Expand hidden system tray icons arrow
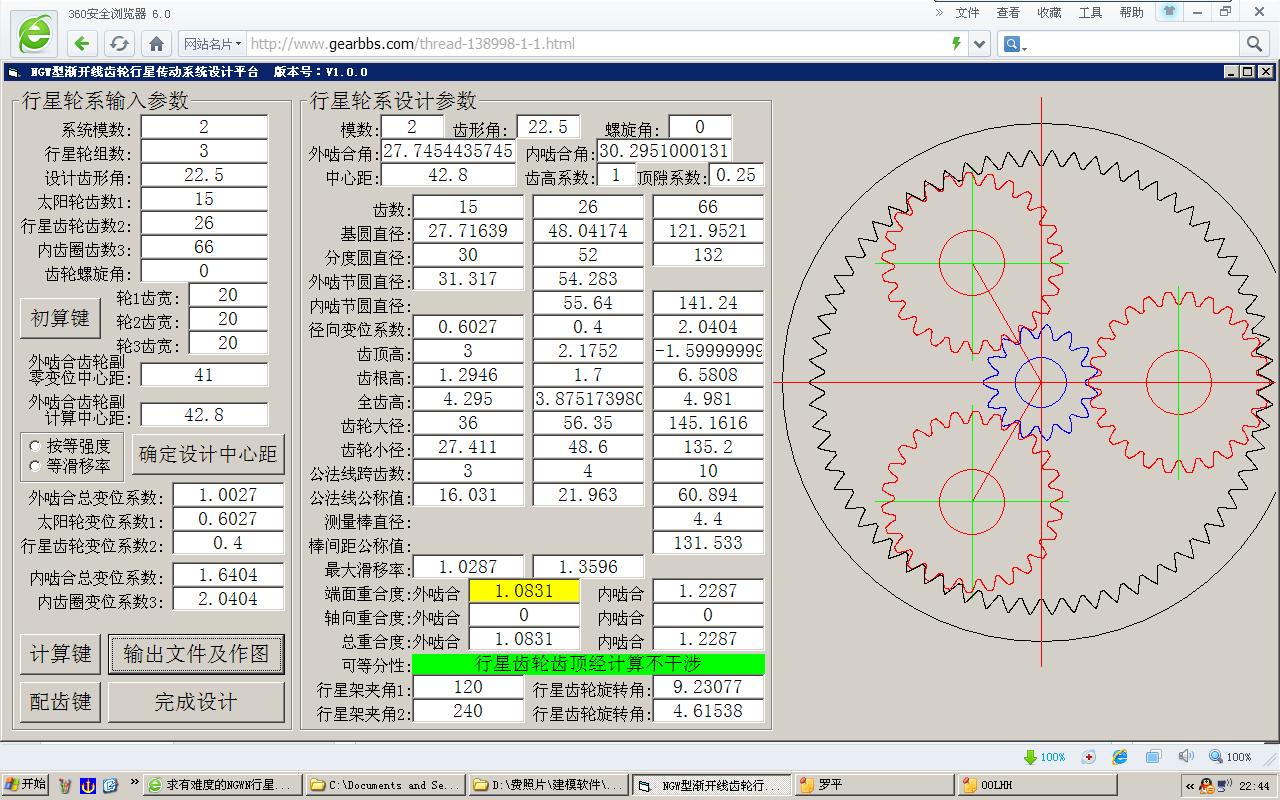The height and width of the screenshot is (800, 1280). point(1189,786)
